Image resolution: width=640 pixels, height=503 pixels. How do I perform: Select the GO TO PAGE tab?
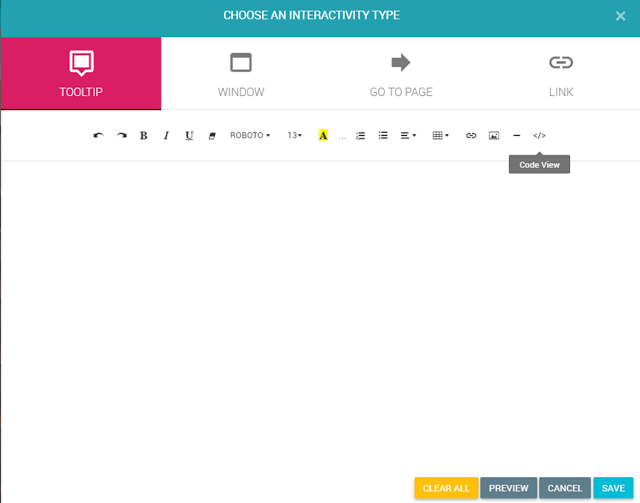point(401,74)
